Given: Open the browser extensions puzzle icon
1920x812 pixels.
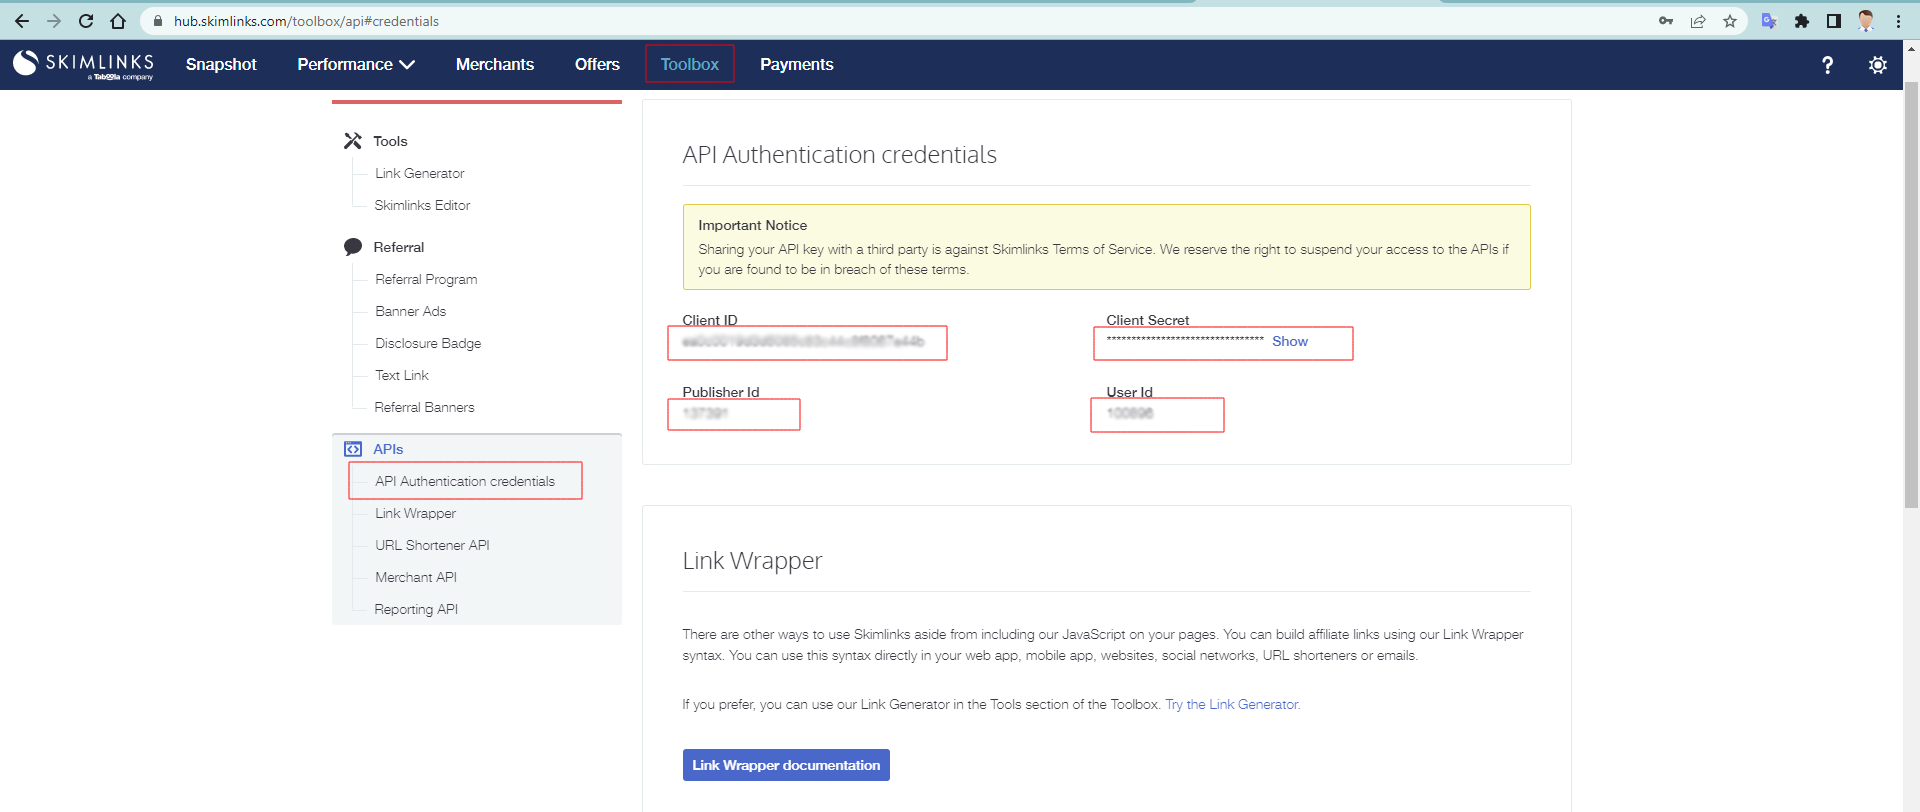Looking at the screenshot, I should point(1801,21).
